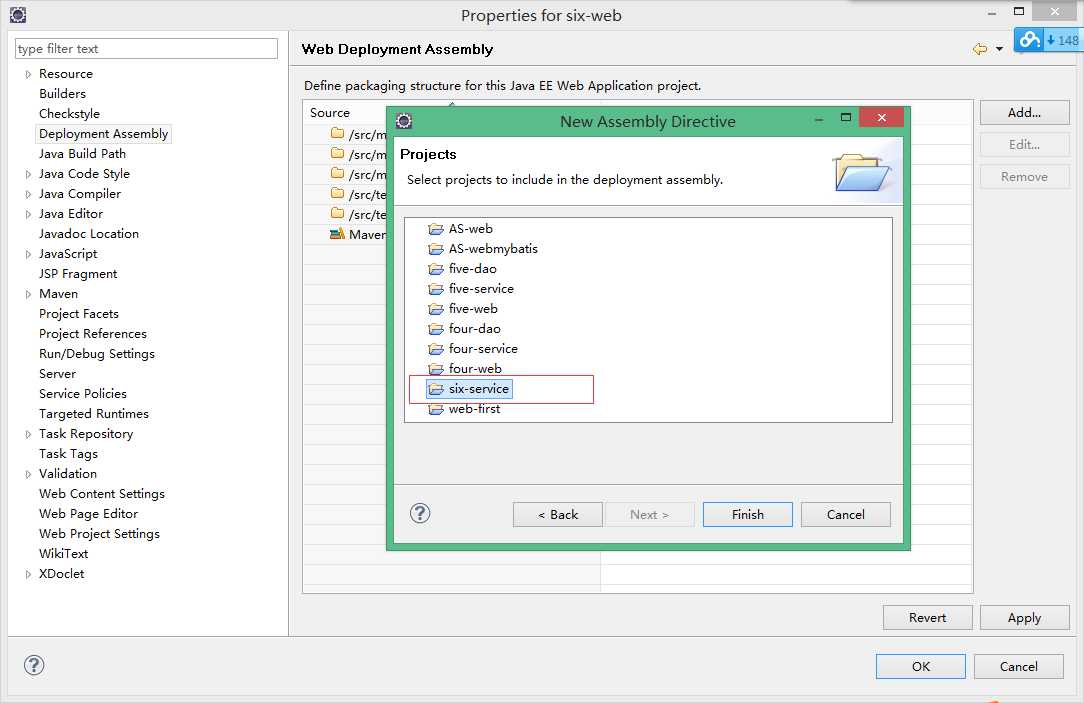Click the Add... button
Image resolution: width=1084 pixels, height=703 pixels.
(x=1025, y=113)
